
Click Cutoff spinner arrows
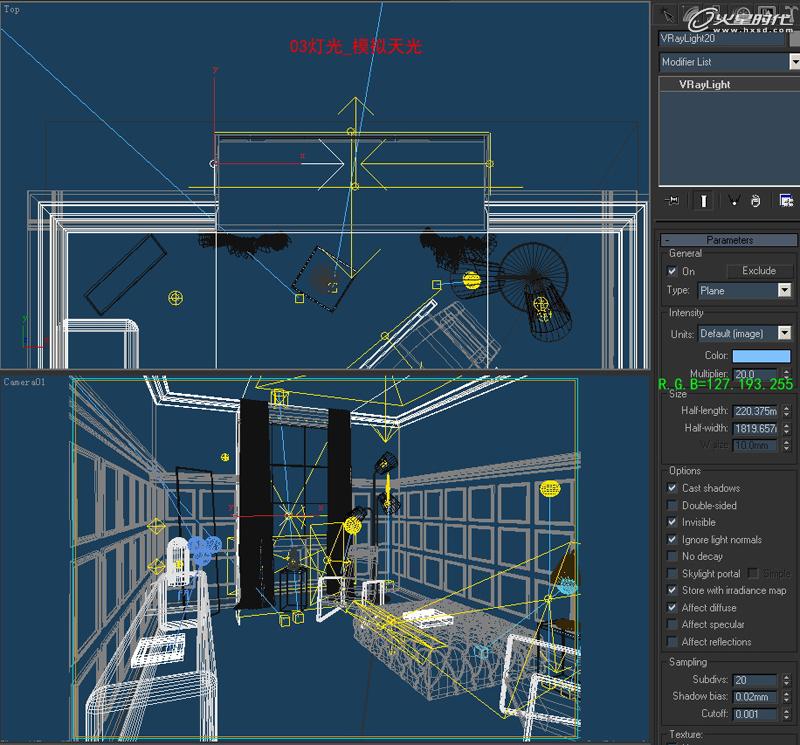pos(786,714)
